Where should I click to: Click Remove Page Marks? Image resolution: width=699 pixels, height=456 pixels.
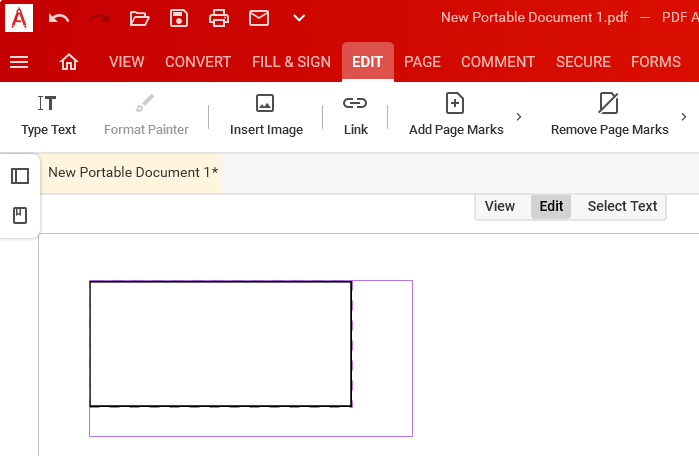pyautogui.click(x=609, y=115)
